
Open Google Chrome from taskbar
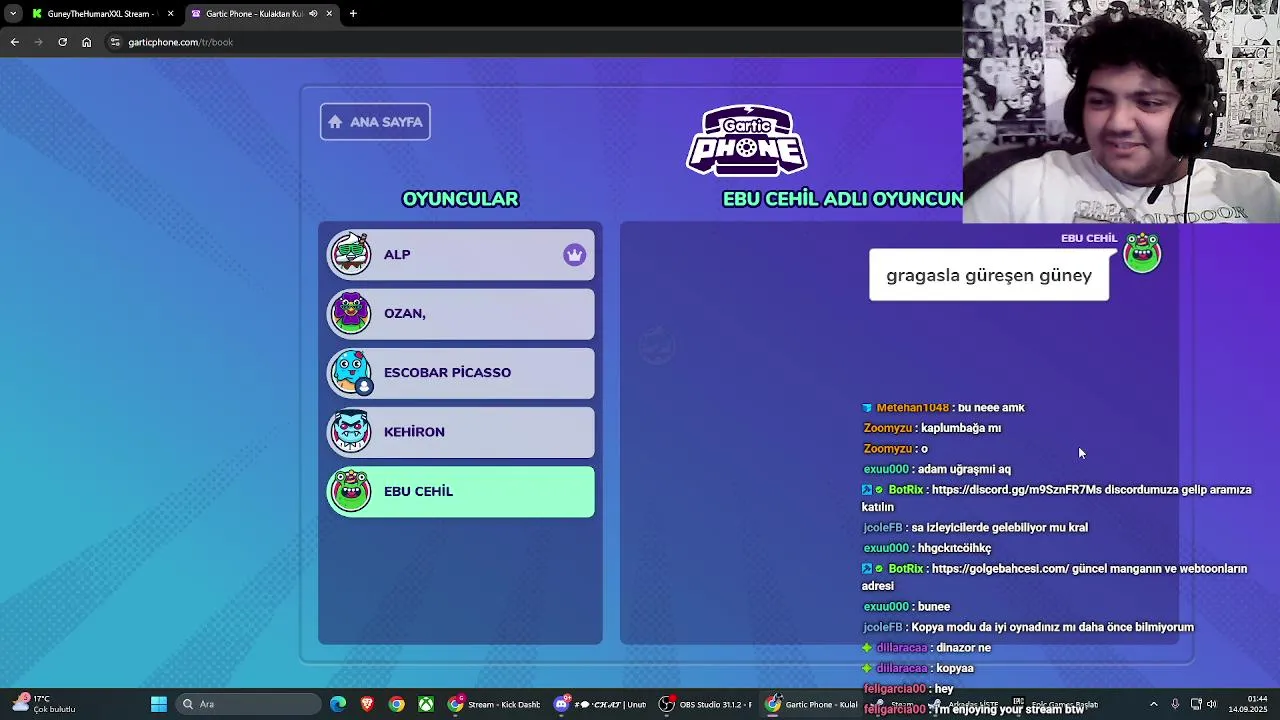(x=397, y=704)
